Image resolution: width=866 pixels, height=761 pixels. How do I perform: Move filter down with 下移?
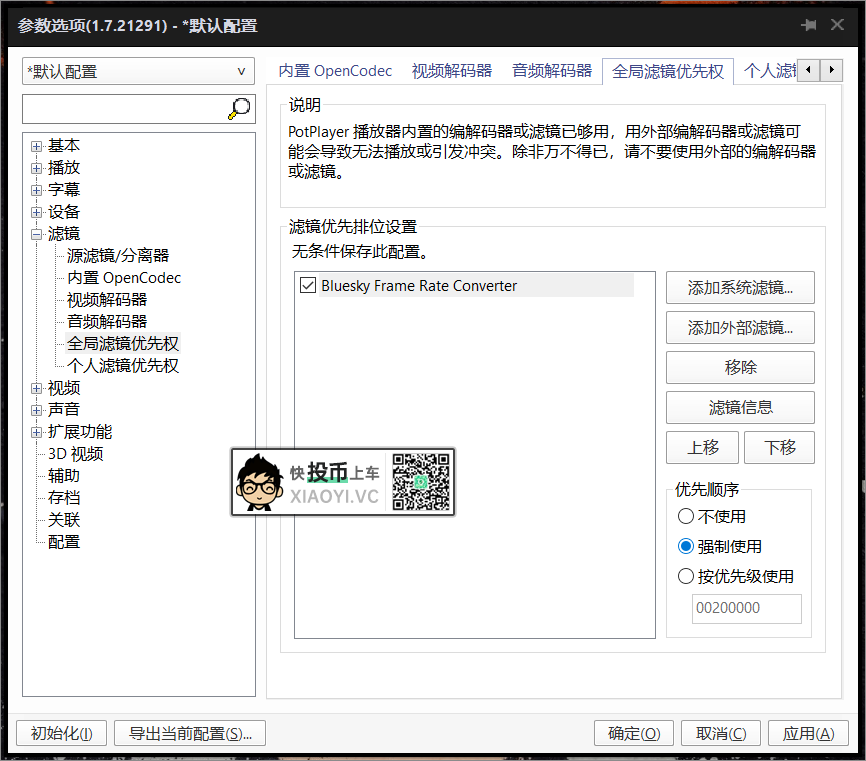coord(779,447)
